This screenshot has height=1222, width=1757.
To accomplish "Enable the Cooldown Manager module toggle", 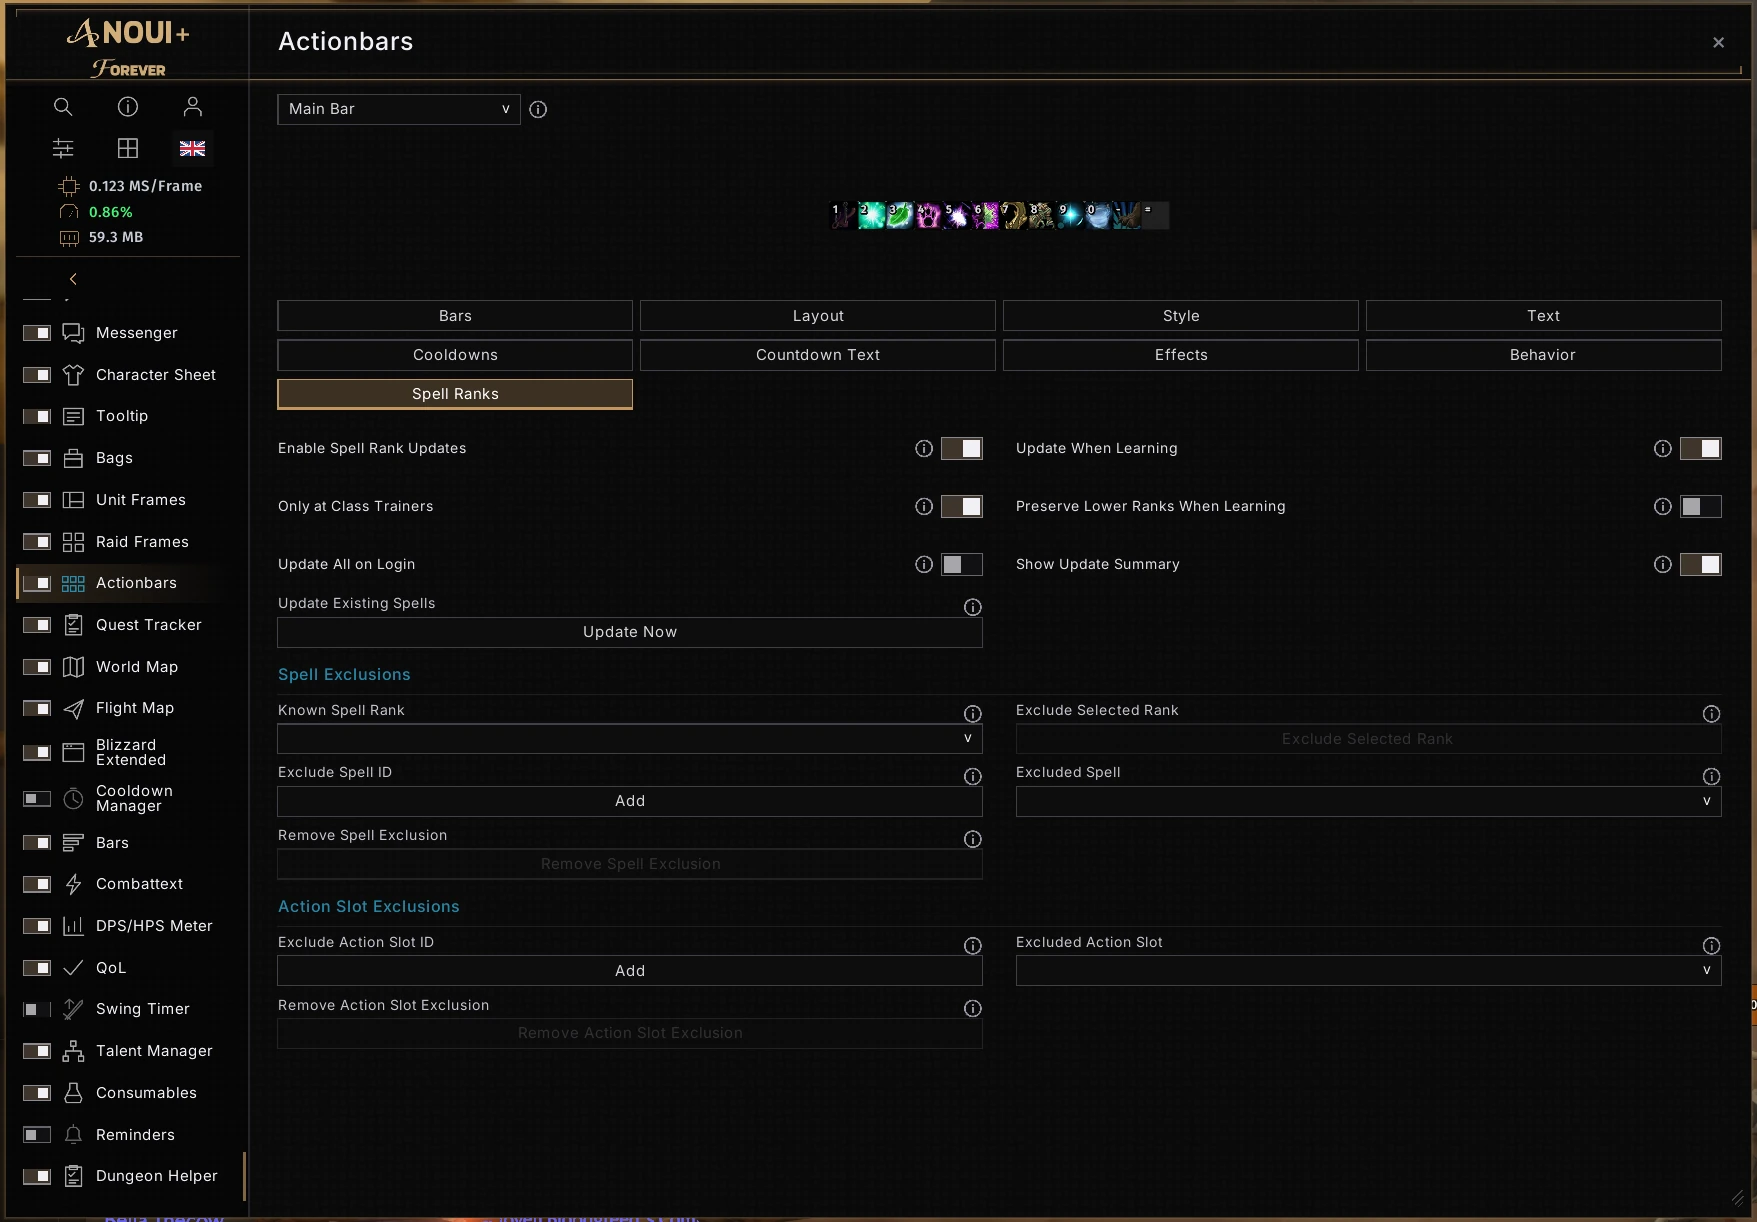I will (x=37, y=799).
